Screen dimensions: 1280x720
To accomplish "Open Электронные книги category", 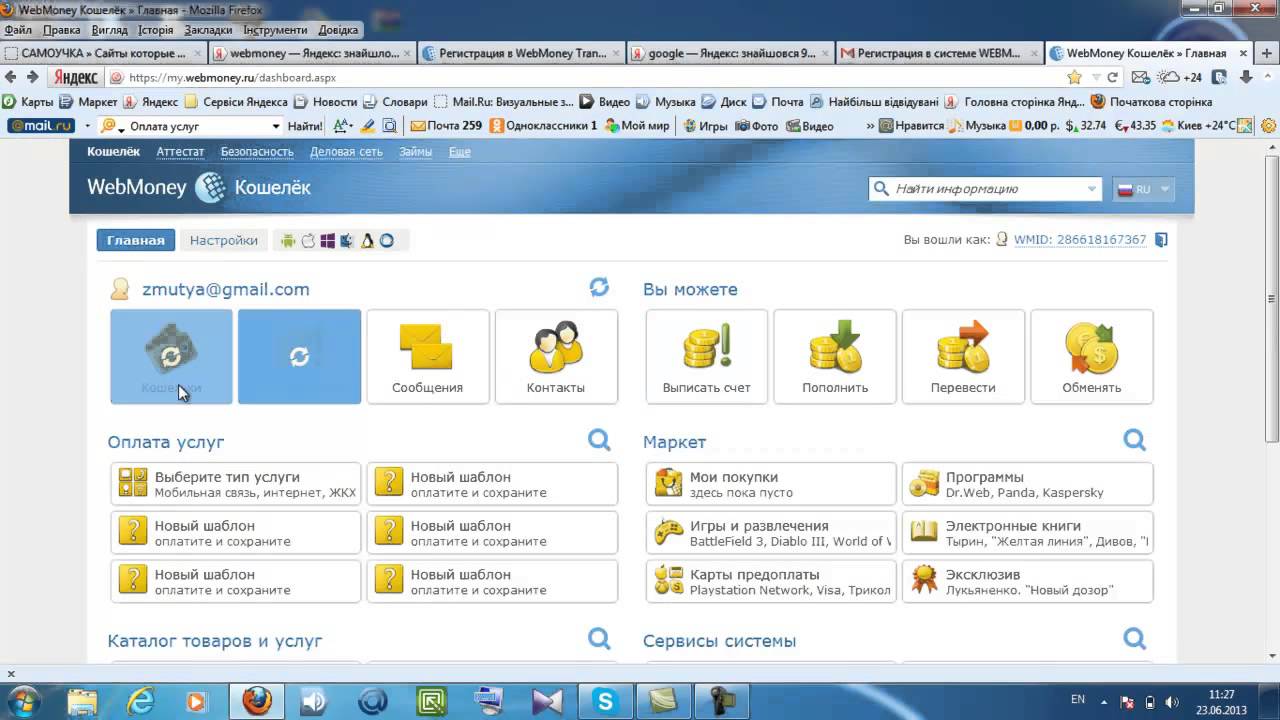I will tap(1027, 533).
